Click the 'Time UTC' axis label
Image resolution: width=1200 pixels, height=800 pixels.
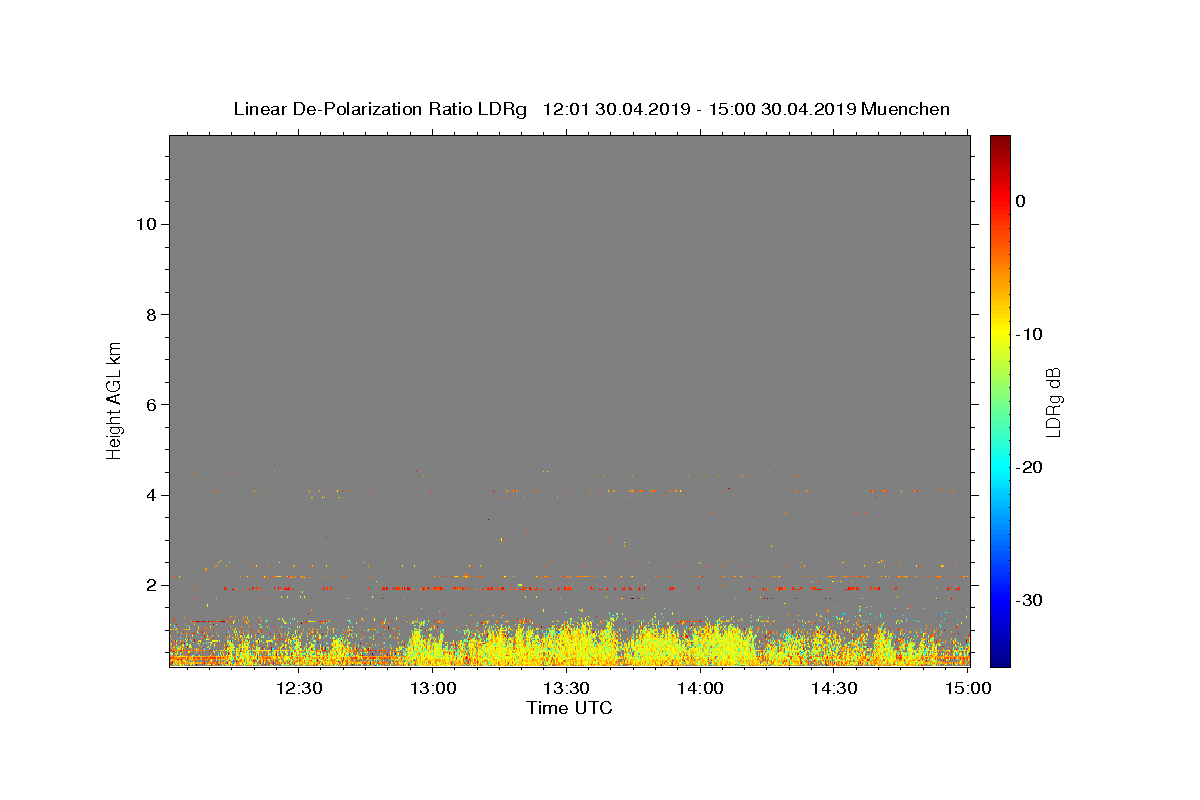coord(569,708)
